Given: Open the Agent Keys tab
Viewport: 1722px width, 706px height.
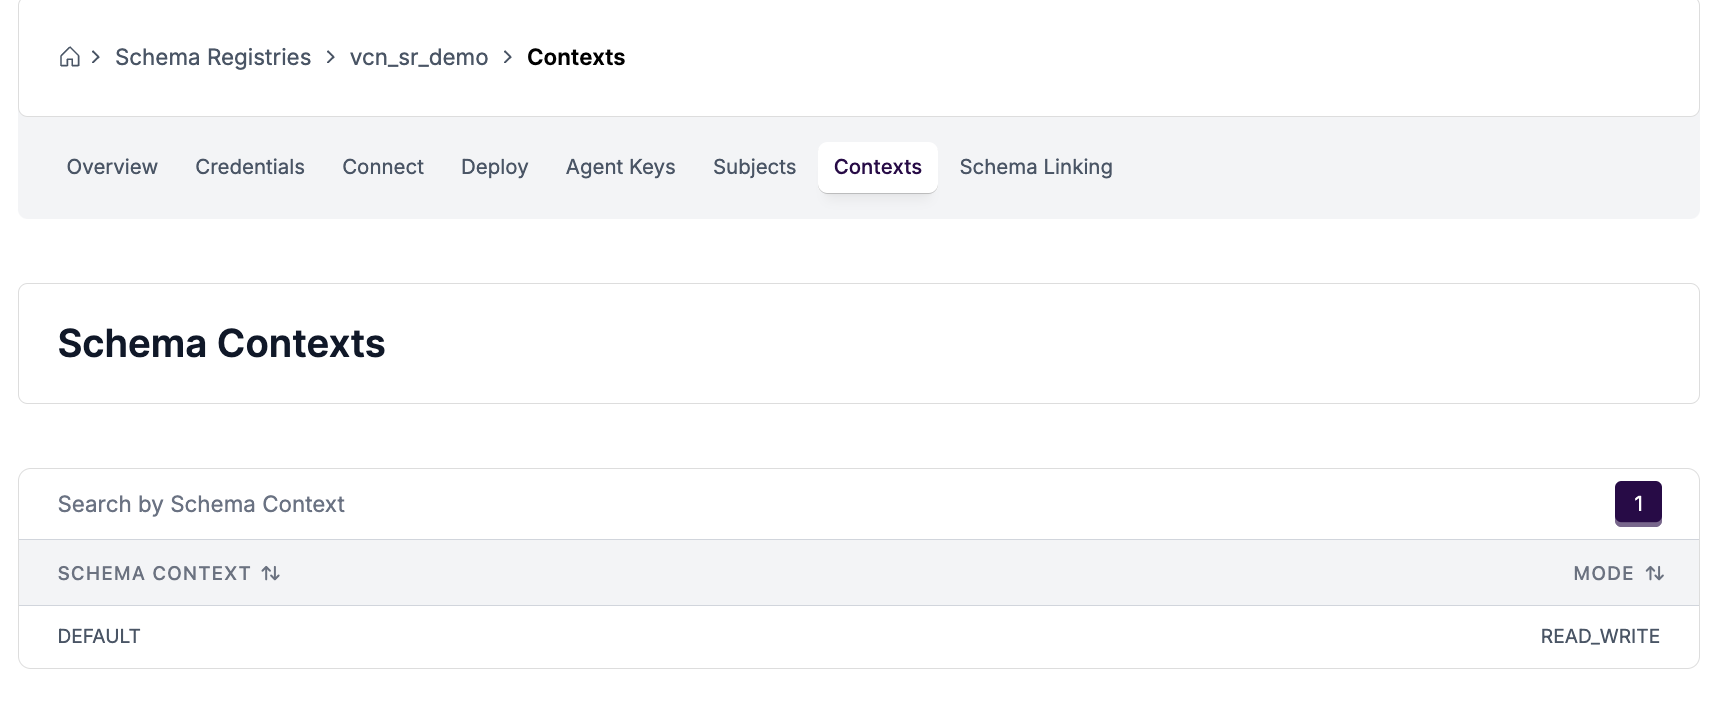Looking at the screenshot, I should (x=620, y=167).
